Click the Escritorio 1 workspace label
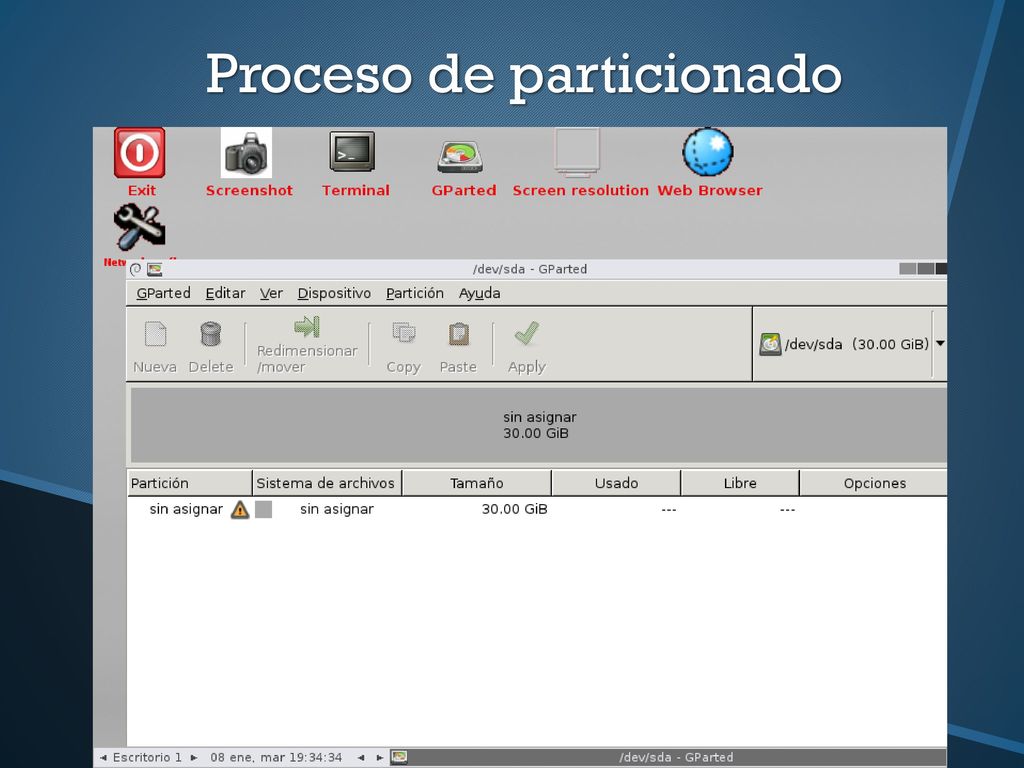The image size is (1024, 768). [147, 758]
